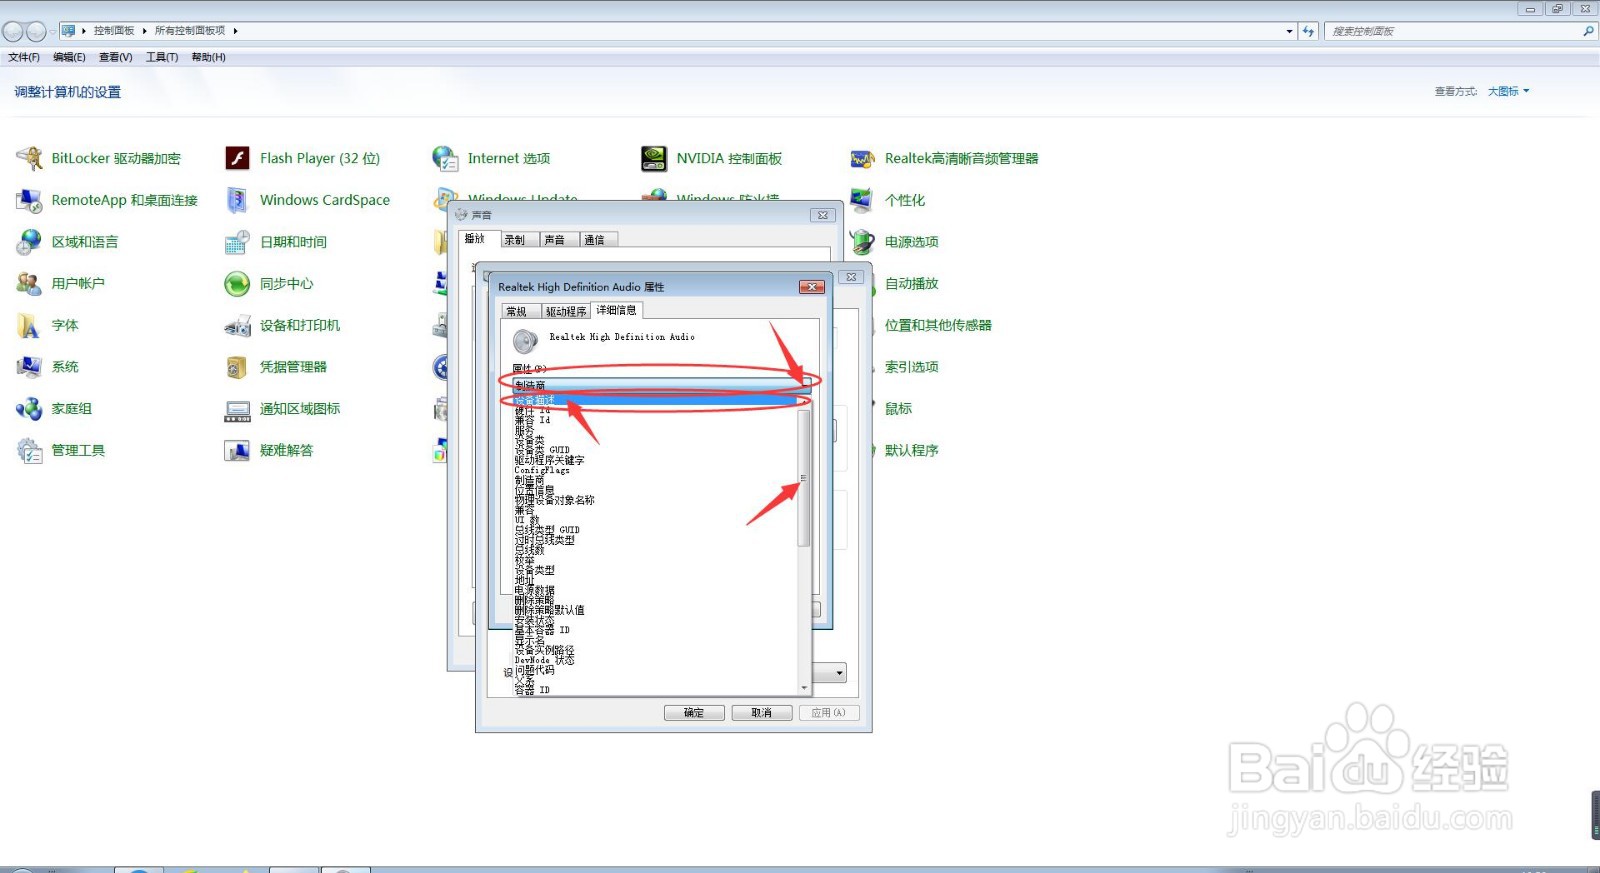Open dropdown at 声音 window bottom right
This screenshot has width=1600, height=873.
click(x=839, y=673)
